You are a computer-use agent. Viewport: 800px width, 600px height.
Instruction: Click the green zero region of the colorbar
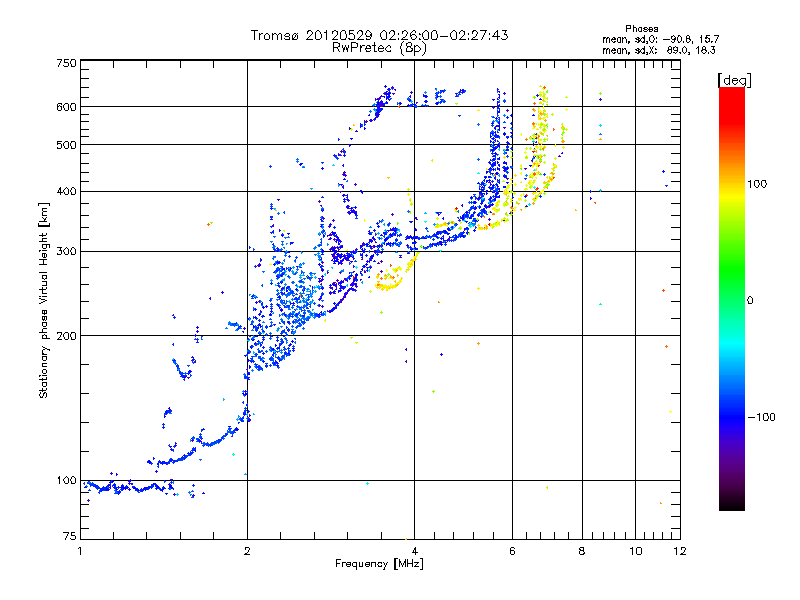(x=732, y=286)
